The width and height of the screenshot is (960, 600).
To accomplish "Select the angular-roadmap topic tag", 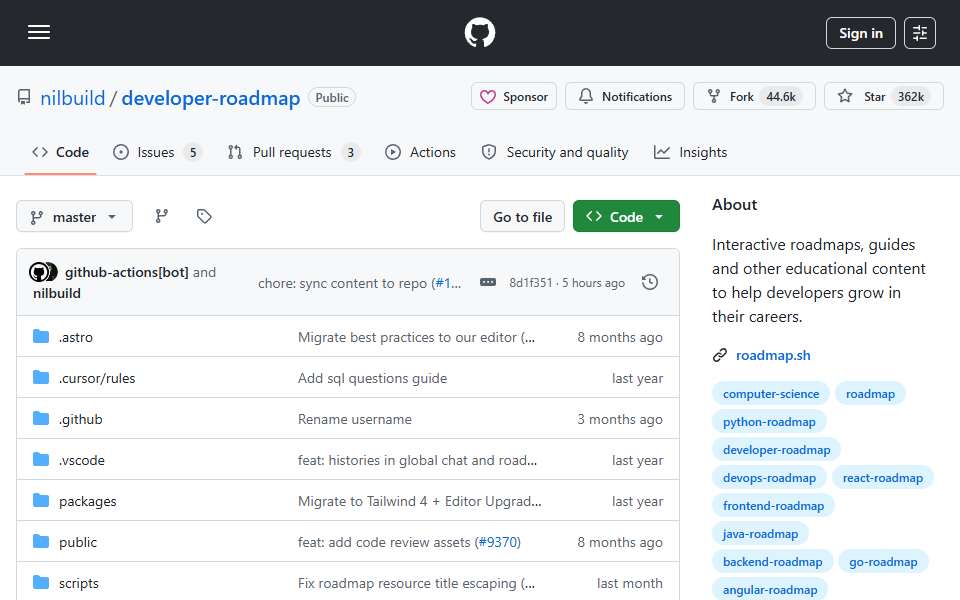I will (770, 590).
